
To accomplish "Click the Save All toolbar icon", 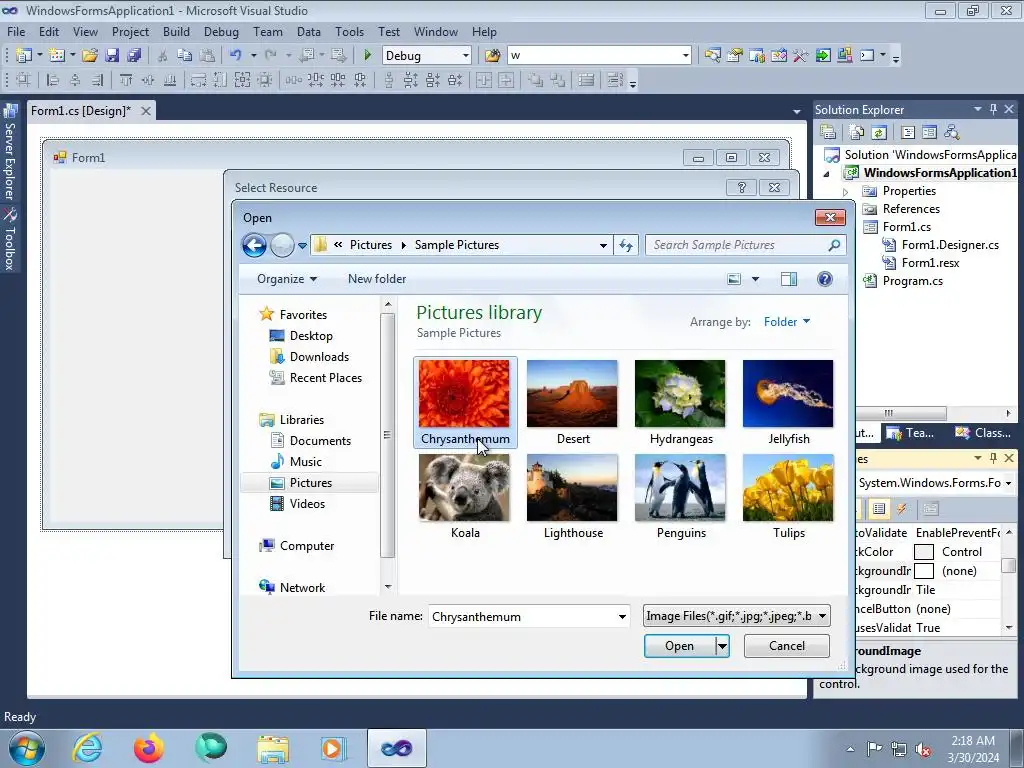I will tap(134, 56).
